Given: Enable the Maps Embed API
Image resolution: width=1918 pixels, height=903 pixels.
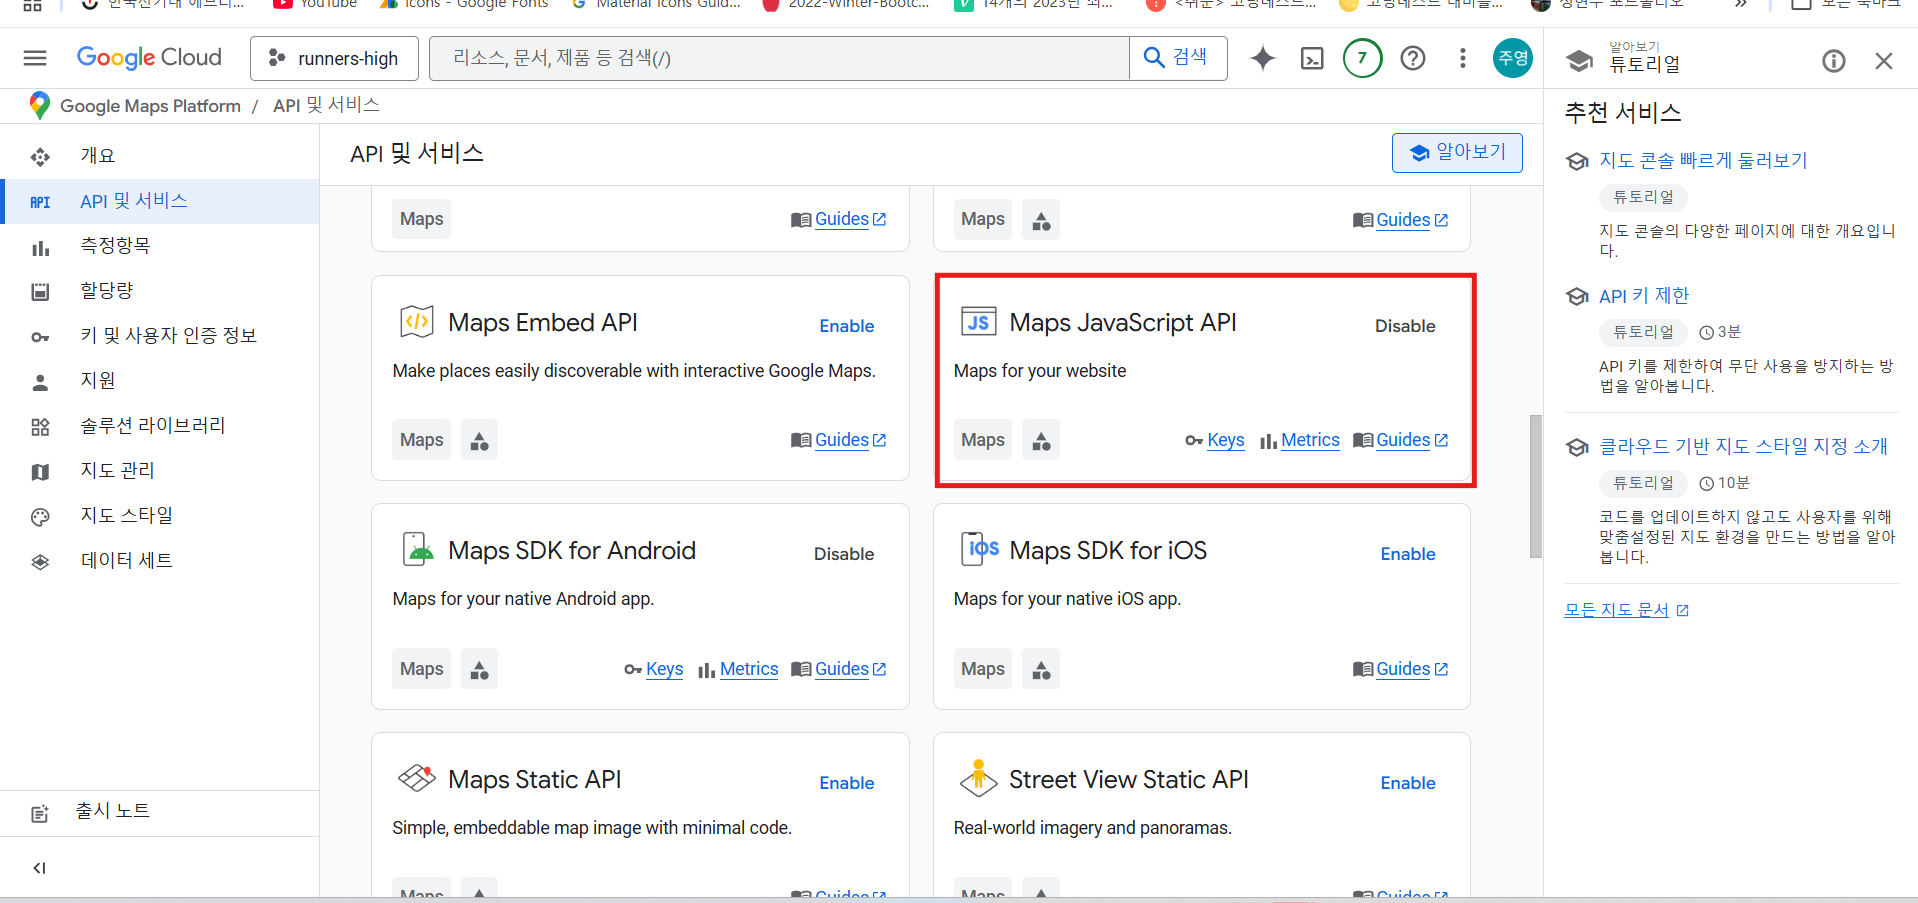Looking at the screenshot, I should click(846, 326).
